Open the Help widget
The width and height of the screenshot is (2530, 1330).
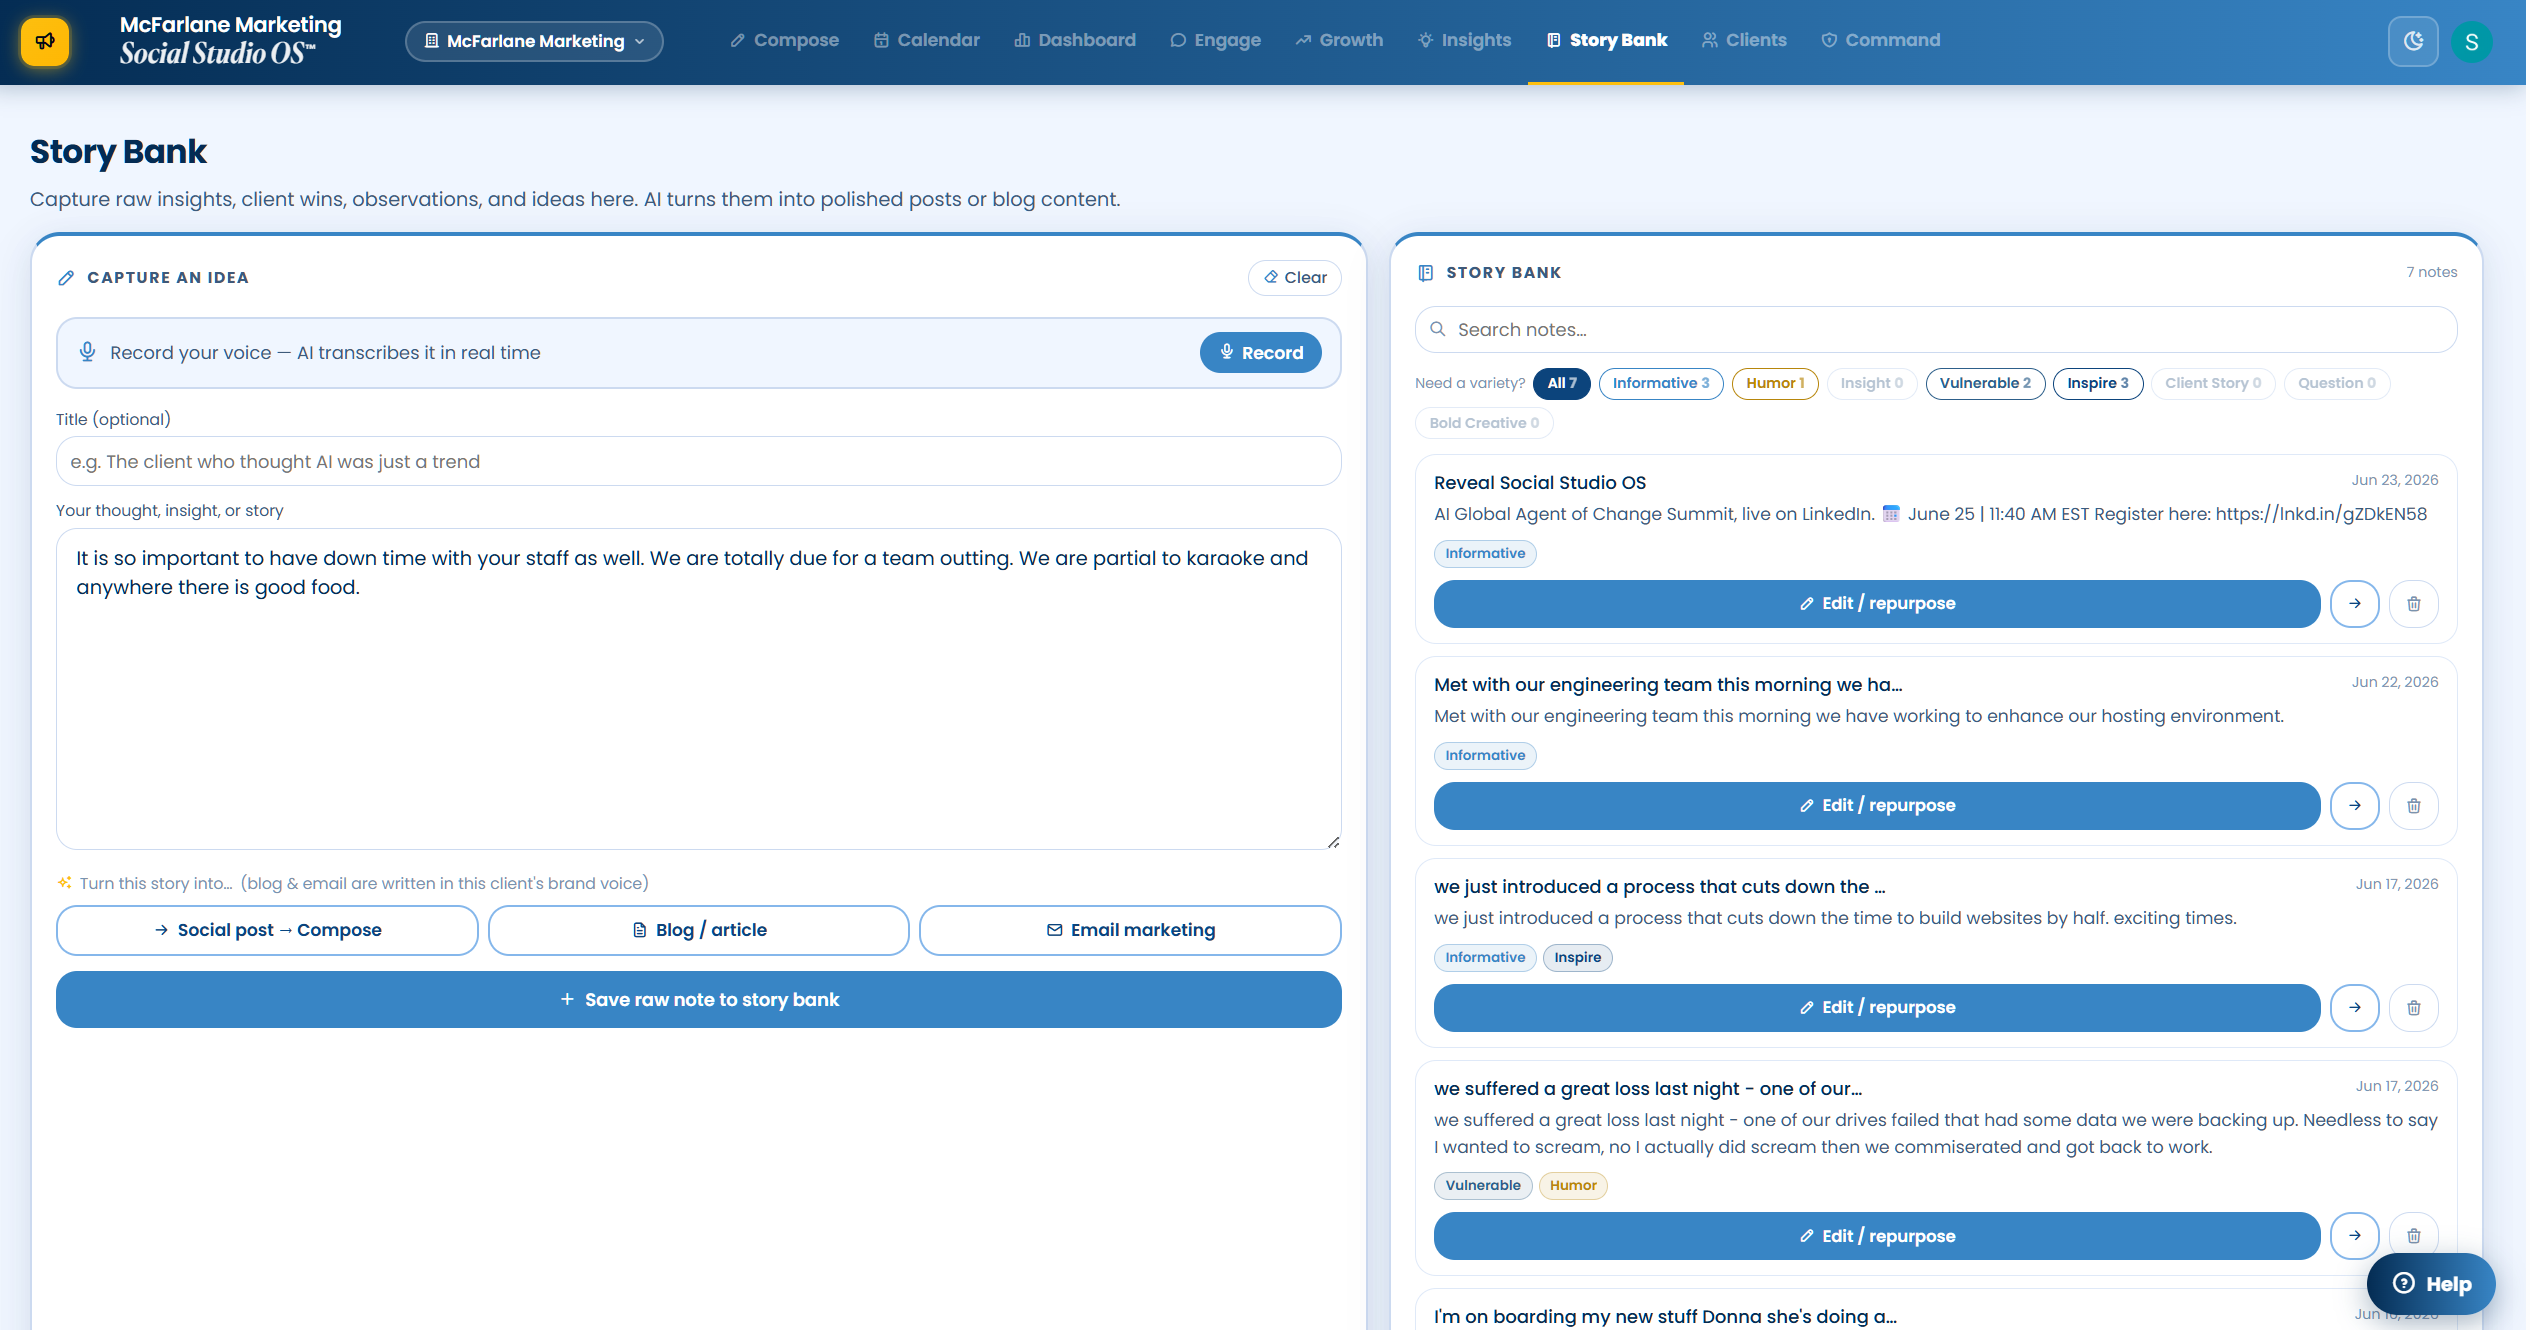2430,1284
